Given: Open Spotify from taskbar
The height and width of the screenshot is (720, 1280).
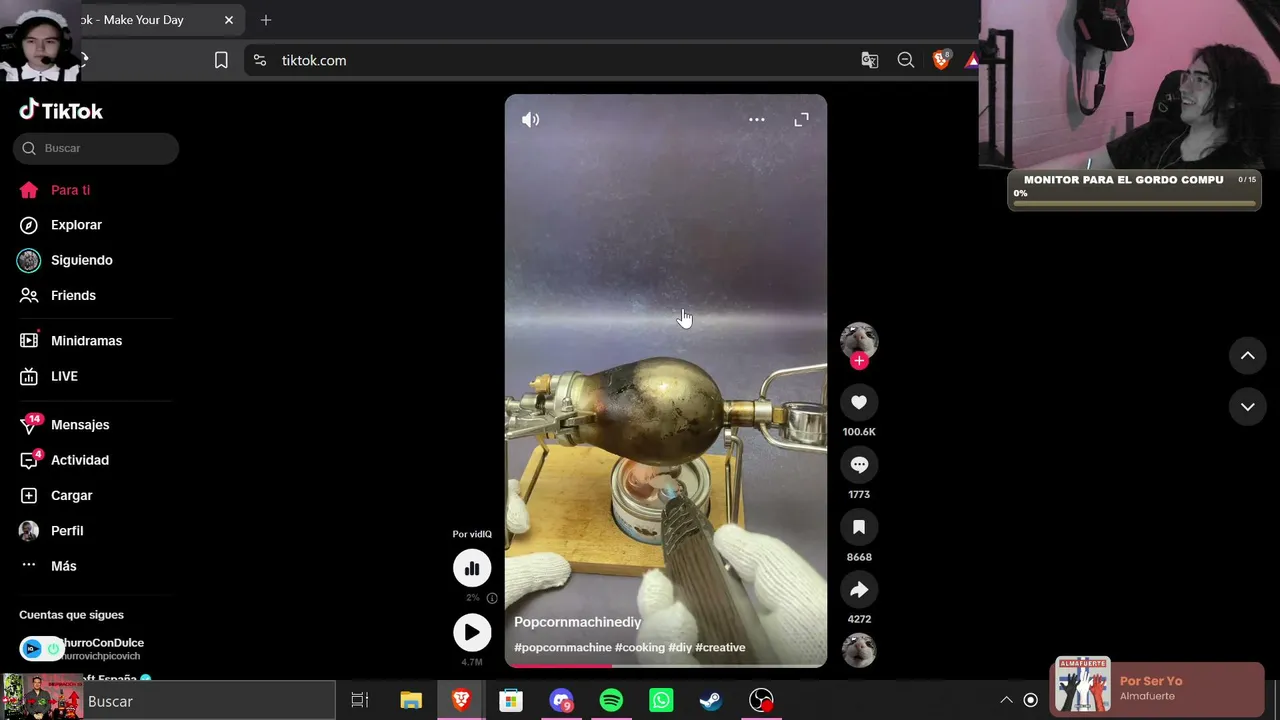Looking at the screenshot, I should pyautogui.click(x=611, y=701).
